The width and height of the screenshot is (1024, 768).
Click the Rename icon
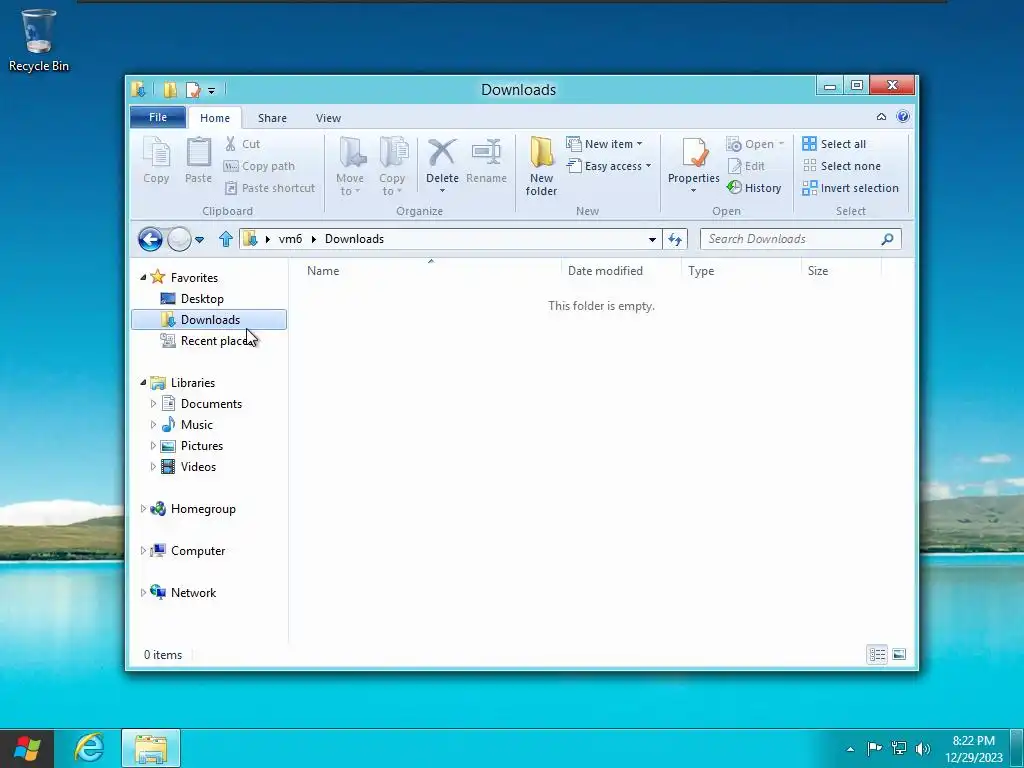pos(487,153)
